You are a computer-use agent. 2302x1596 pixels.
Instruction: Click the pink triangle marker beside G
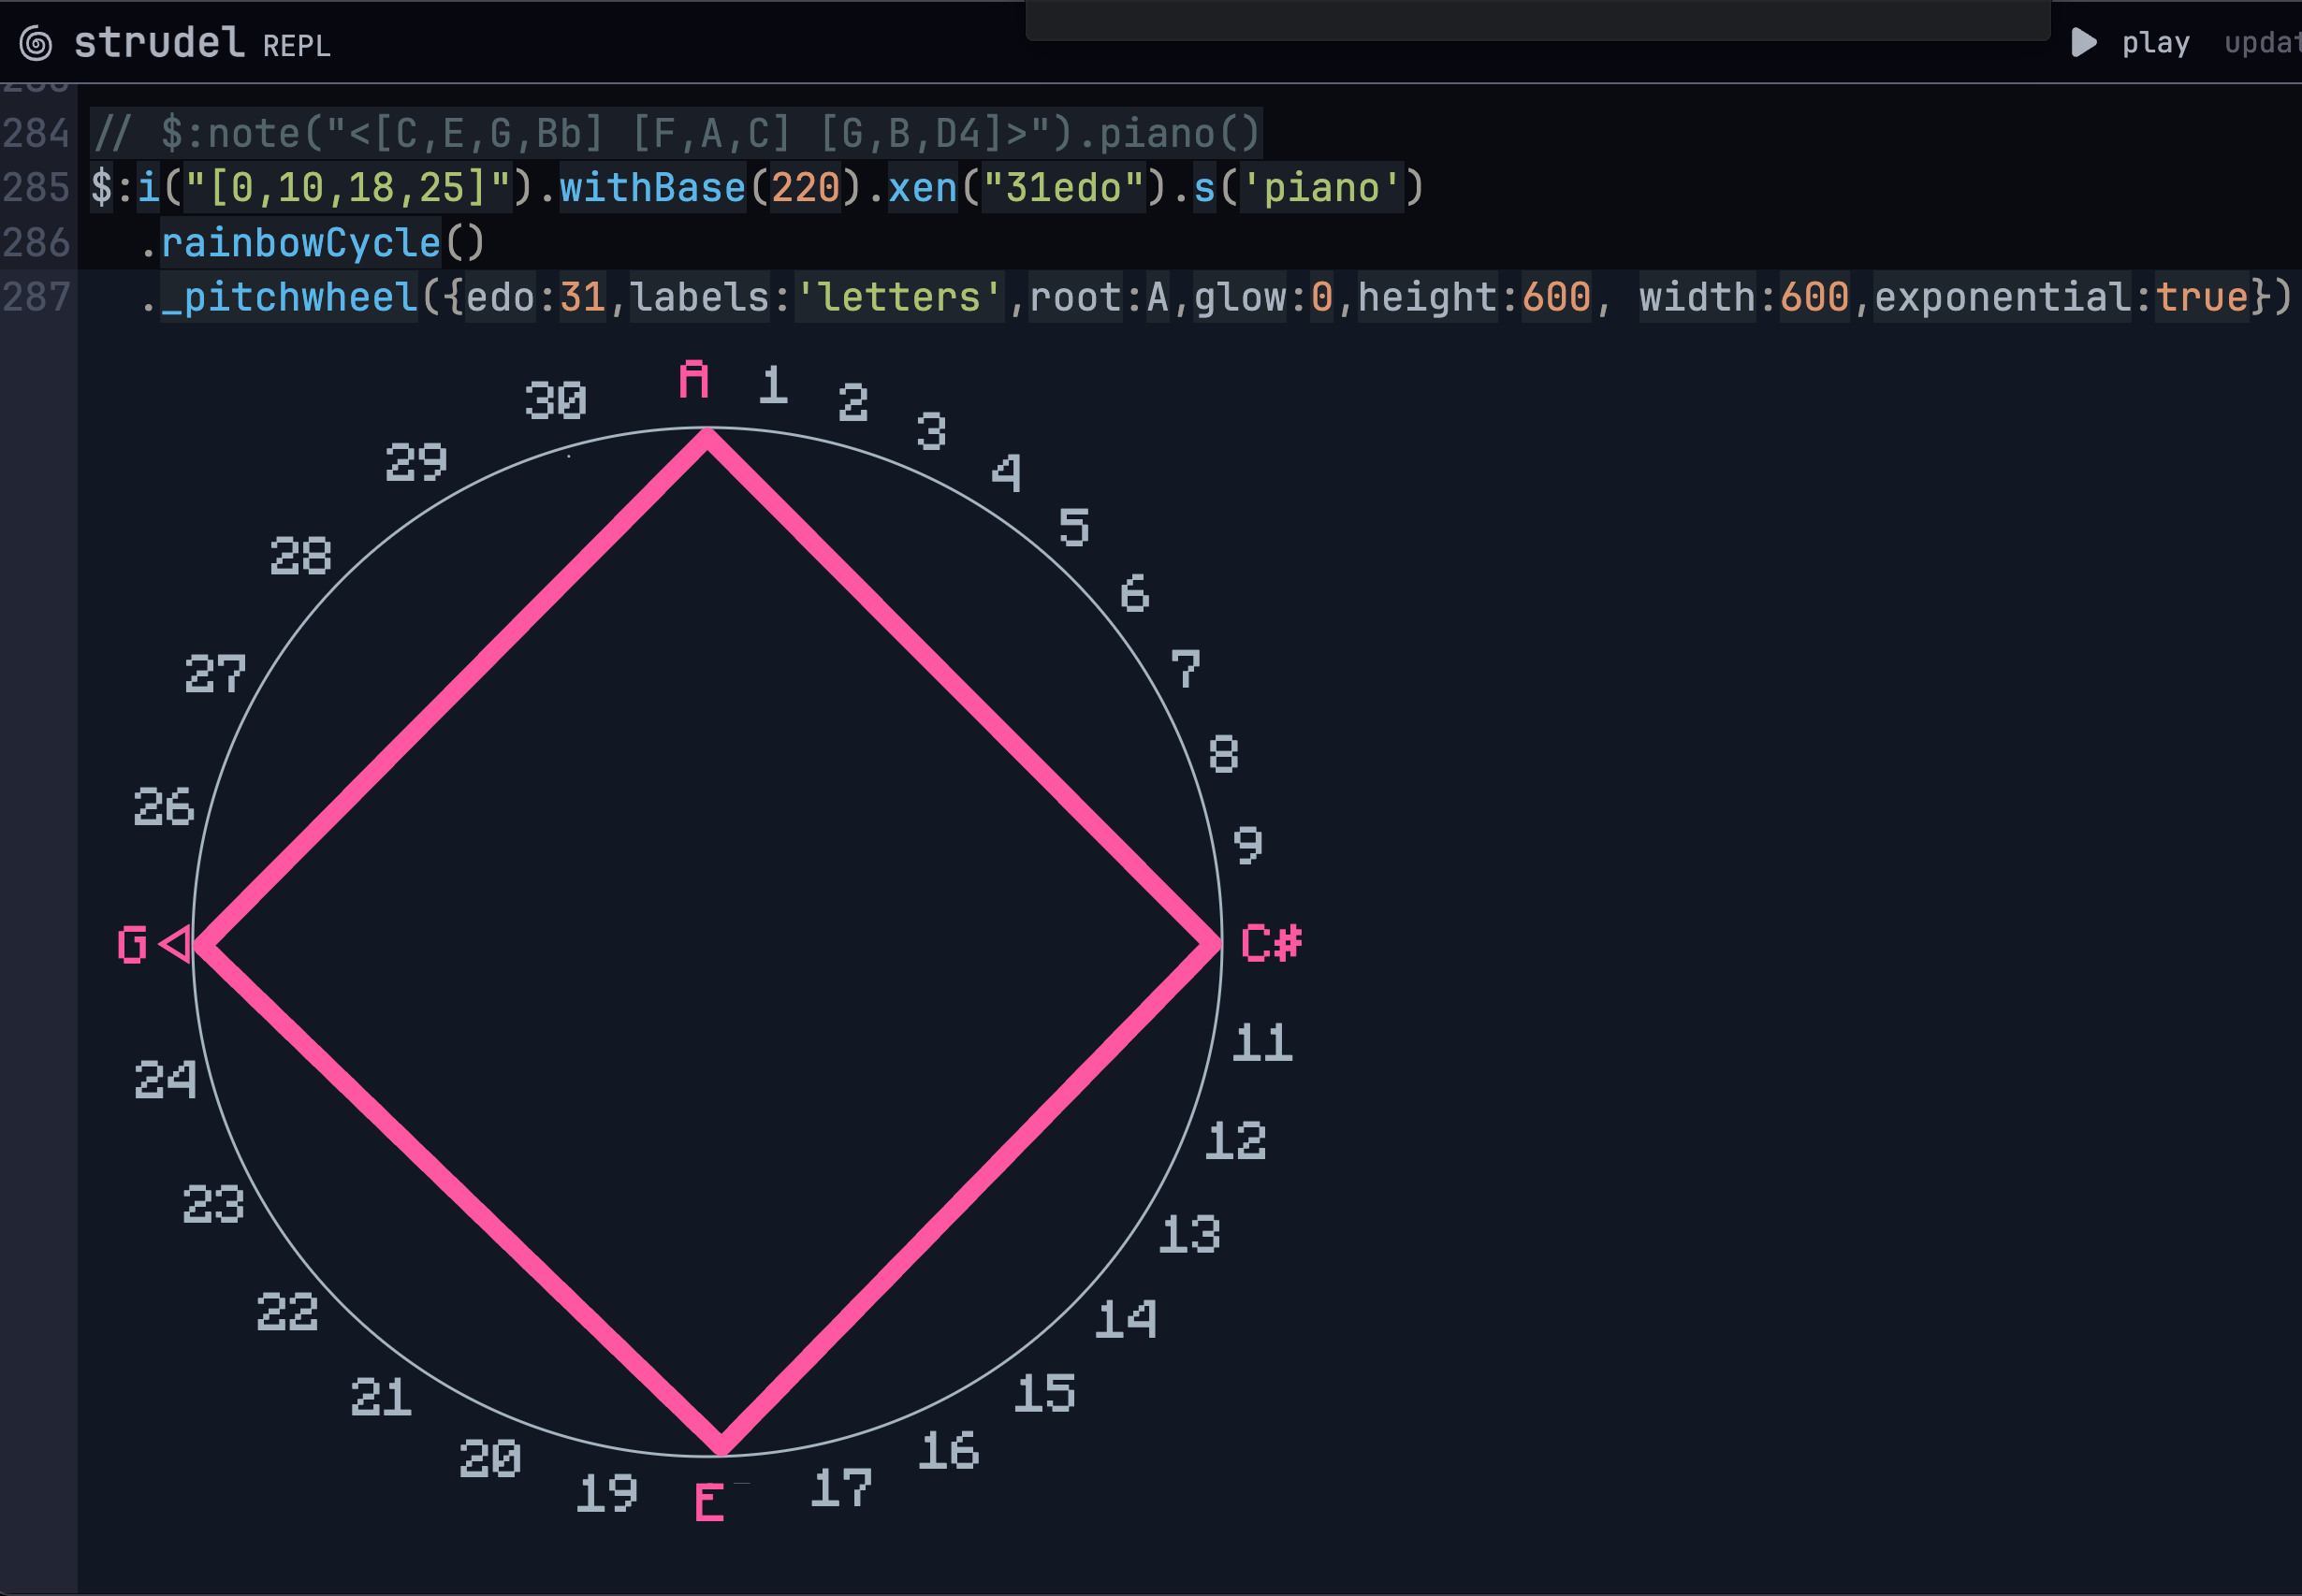[176, 944]
